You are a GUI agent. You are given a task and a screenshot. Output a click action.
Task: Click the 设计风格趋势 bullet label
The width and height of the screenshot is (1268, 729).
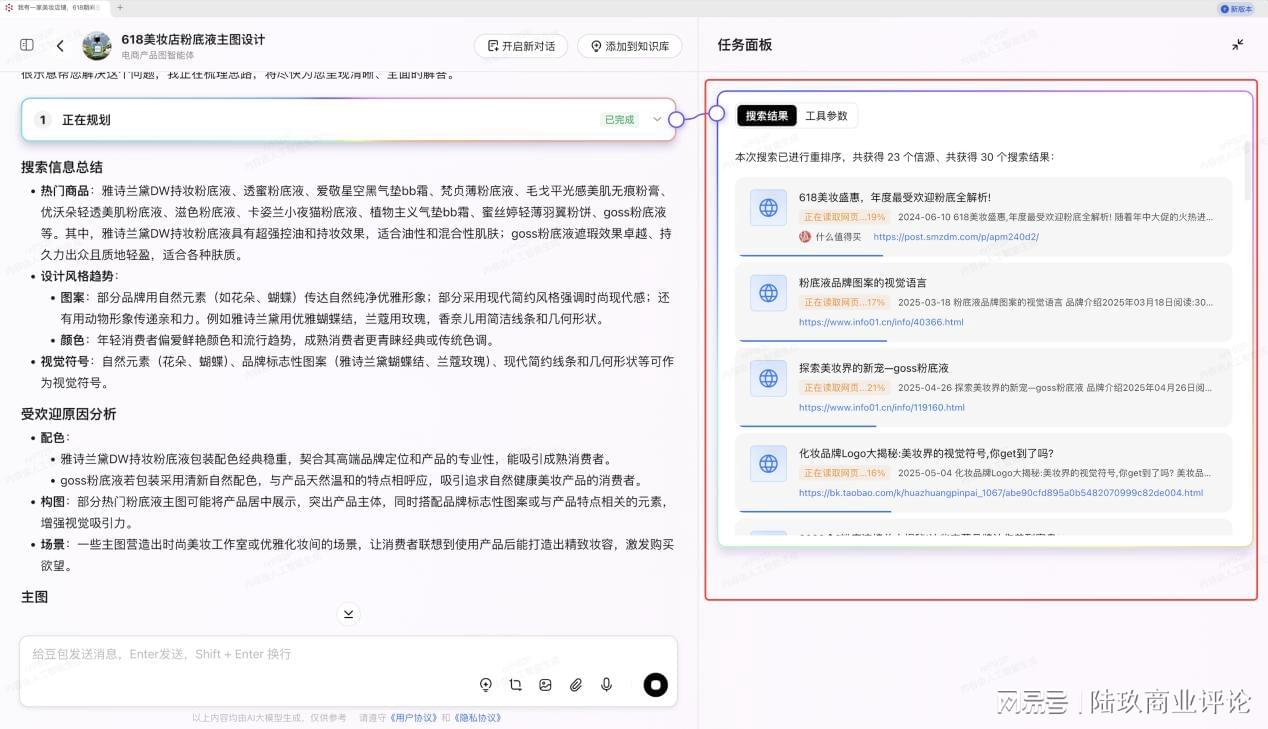click(x=78, y=276)
